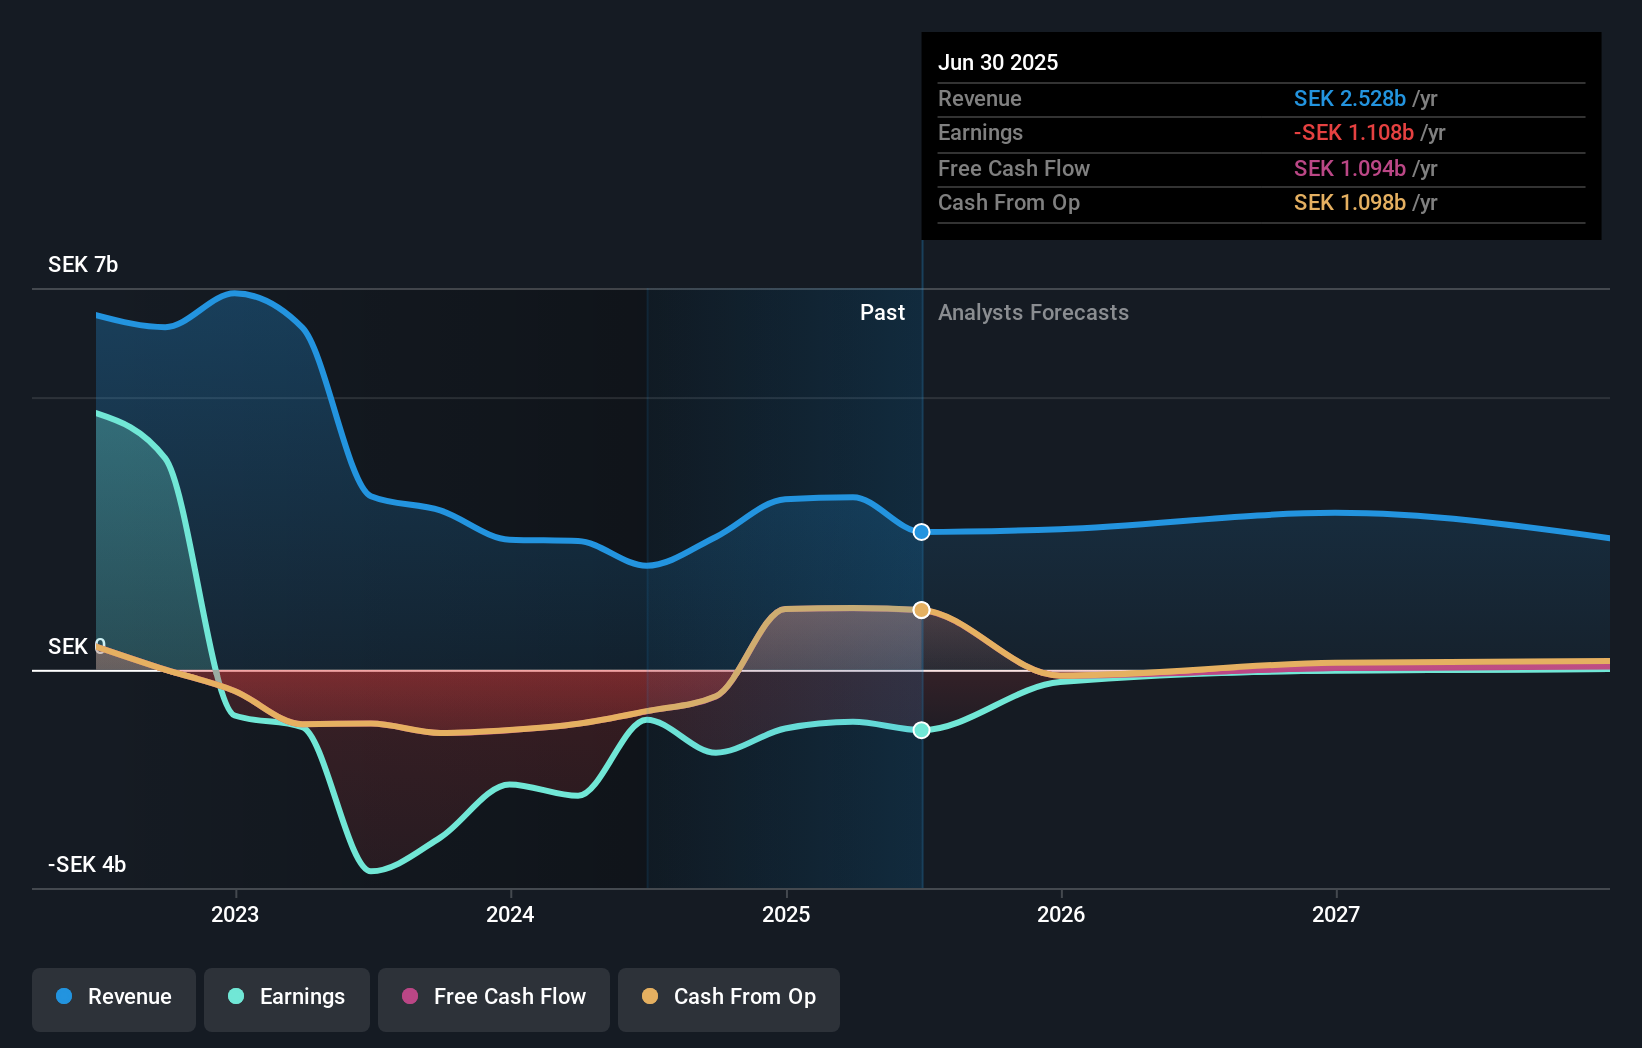
Task: Click the teal Earnings legend dot icon
Action: click(234, 996)
